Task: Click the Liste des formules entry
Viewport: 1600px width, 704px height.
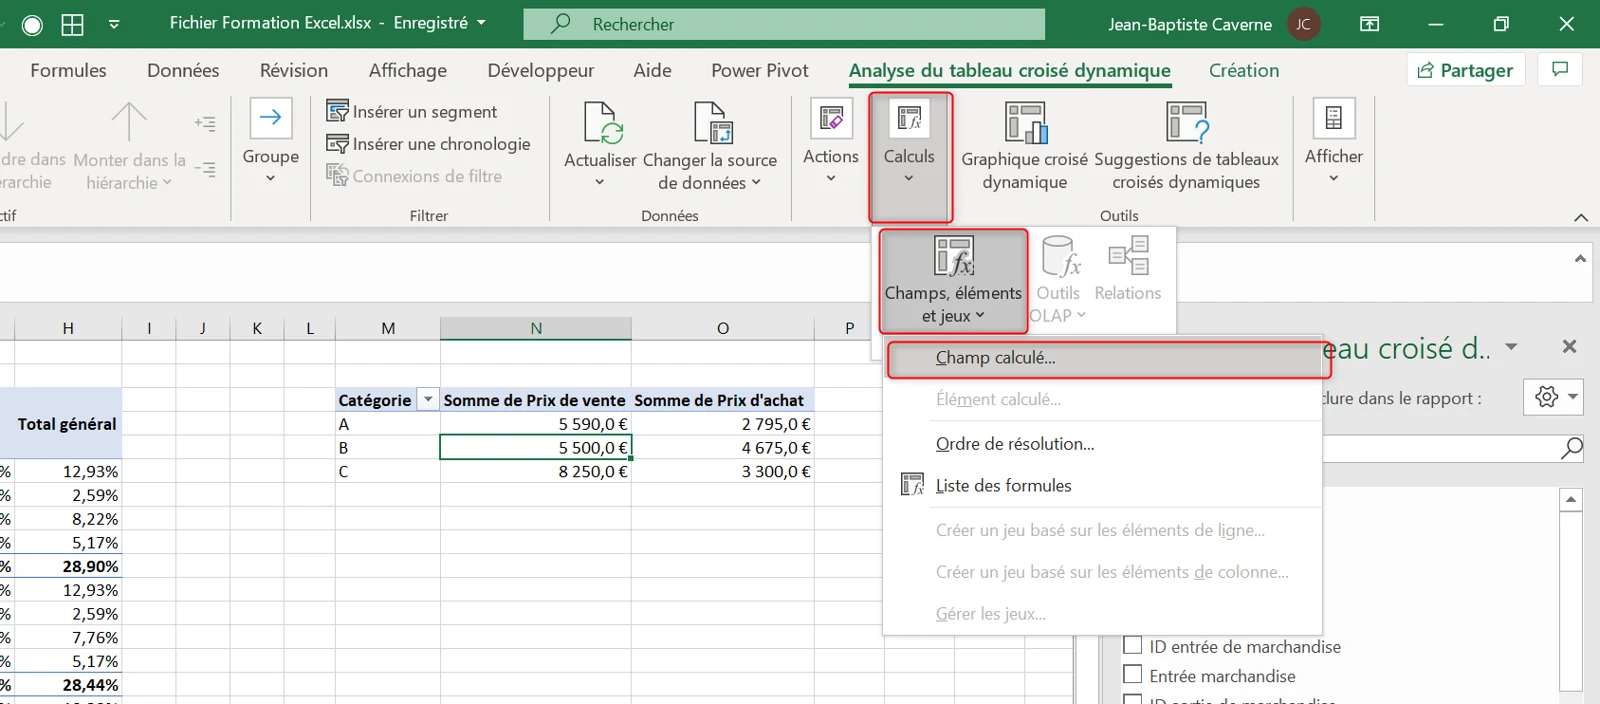Action: point(1003,485)
